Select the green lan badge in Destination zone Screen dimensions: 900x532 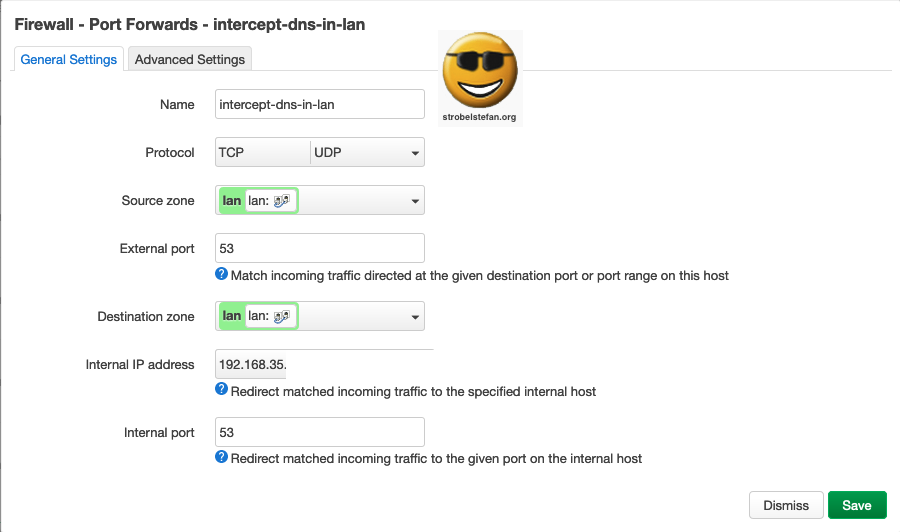tap(232, 316)
